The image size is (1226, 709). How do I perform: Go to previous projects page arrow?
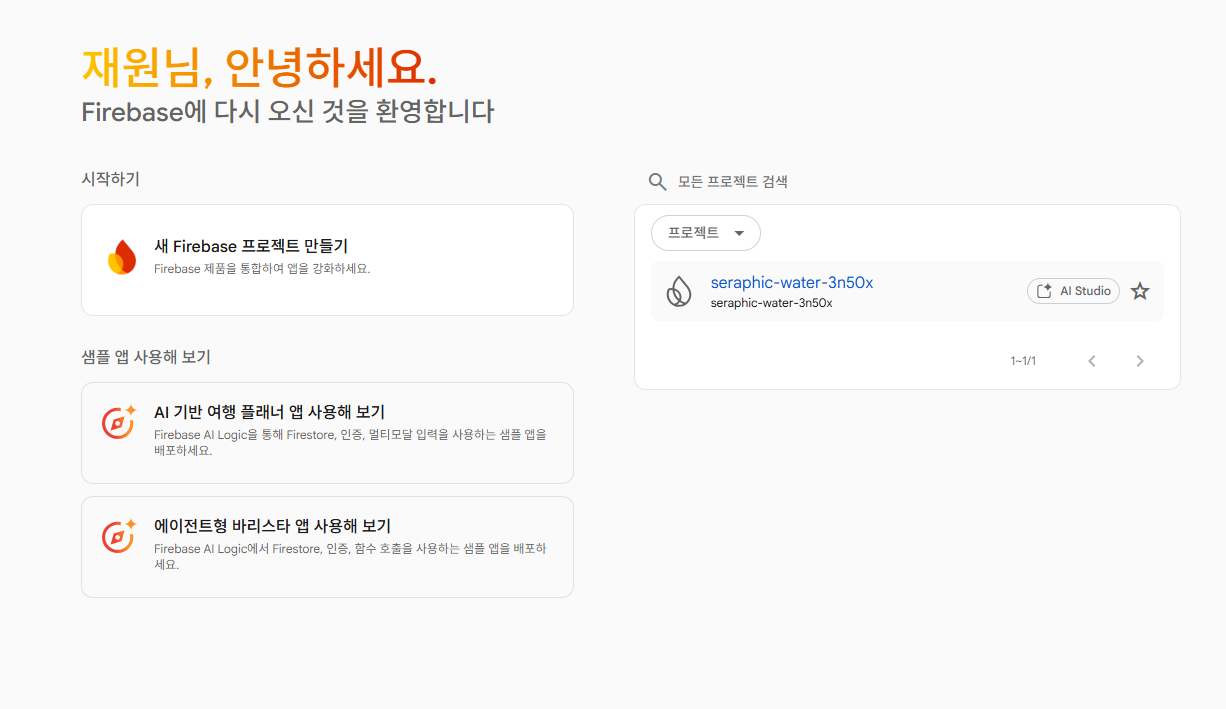[1092, 361]
